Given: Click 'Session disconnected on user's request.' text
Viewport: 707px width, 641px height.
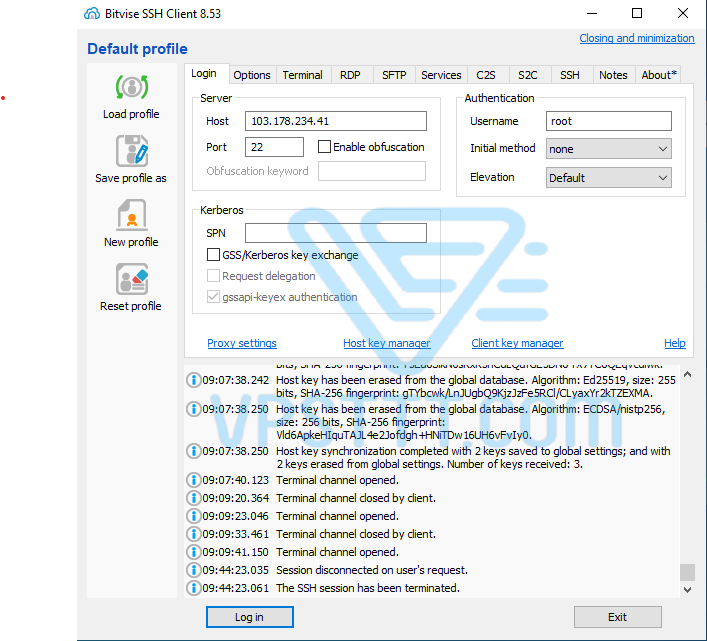Looking at the screenshot, I should [372, 570].
